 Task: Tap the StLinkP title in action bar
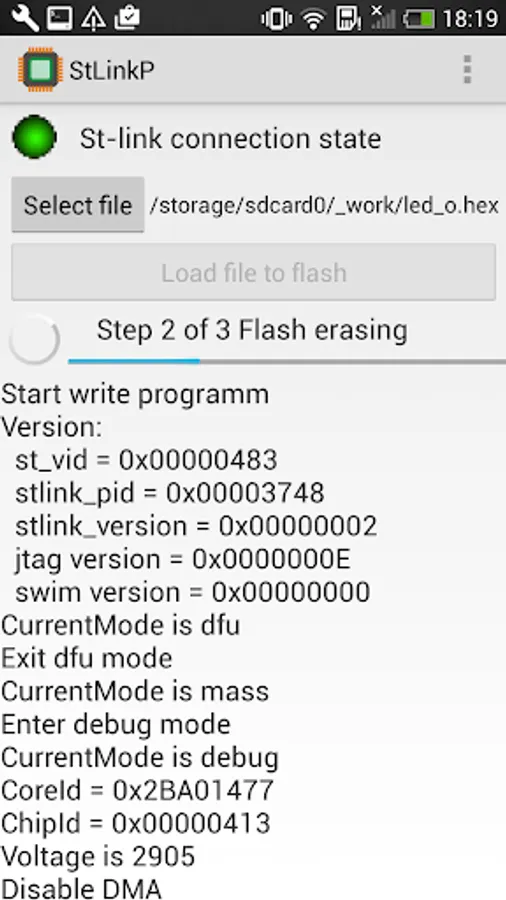tap(112, 70)
